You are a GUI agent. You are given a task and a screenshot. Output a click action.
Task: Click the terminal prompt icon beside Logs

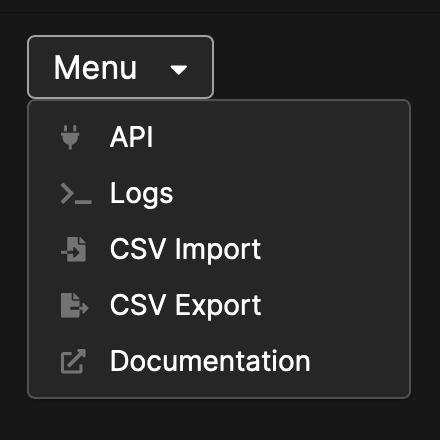point(76,193)
